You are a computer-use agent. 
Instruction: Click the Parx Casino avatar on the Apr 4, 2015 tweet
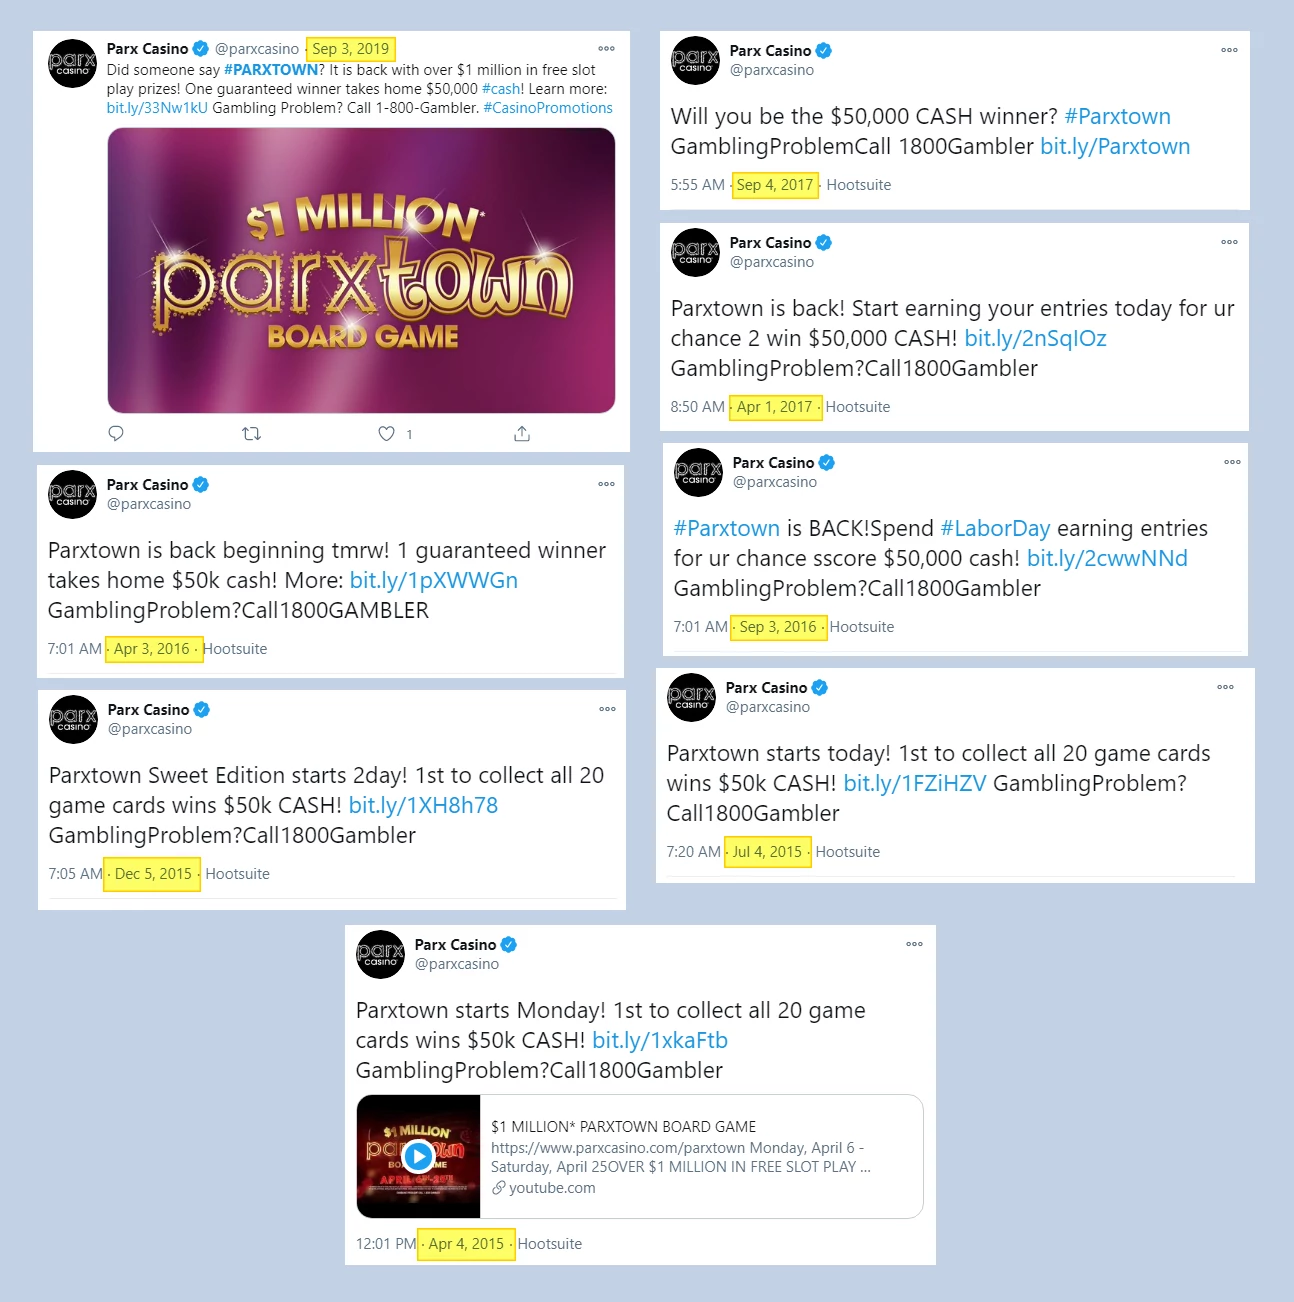click(x=381, y=954)
